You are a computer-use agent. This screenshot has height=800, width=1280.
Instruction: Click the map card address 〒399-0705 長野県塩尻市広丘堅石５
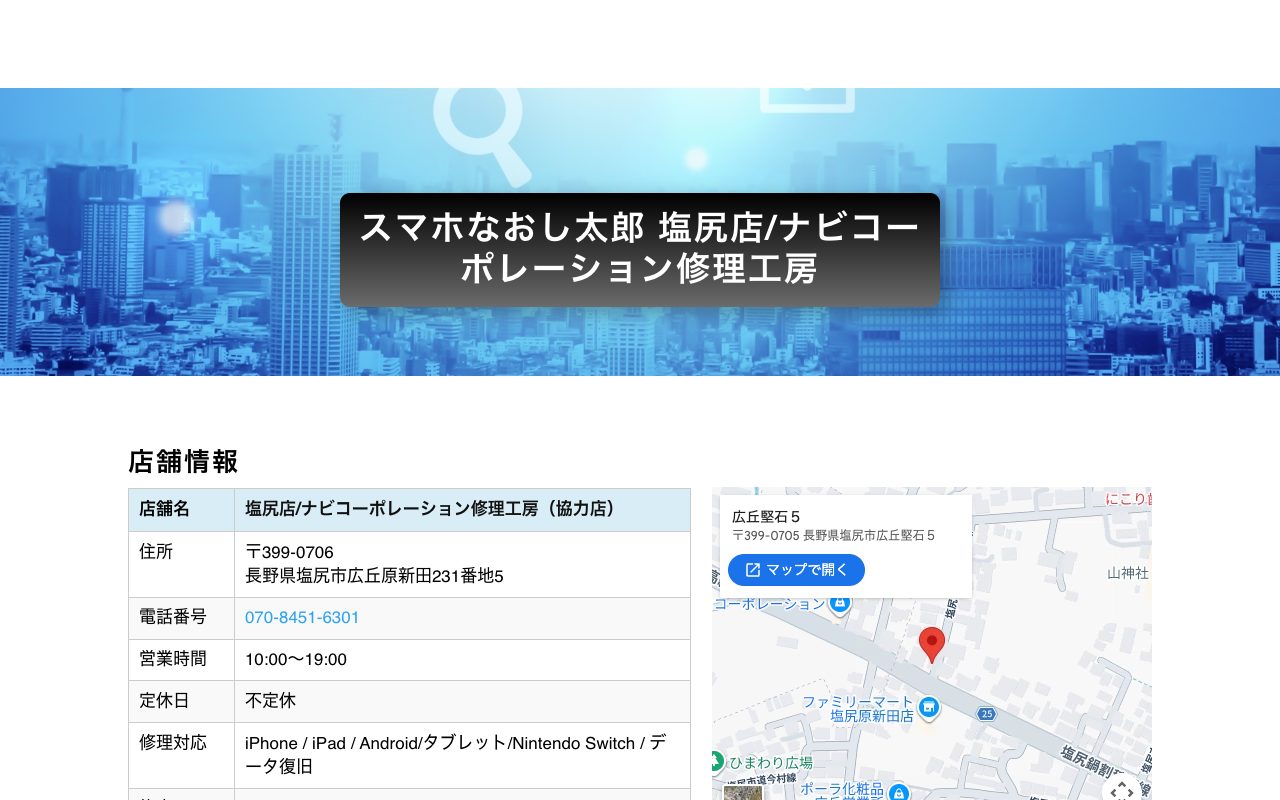click(x=834, y=536)
